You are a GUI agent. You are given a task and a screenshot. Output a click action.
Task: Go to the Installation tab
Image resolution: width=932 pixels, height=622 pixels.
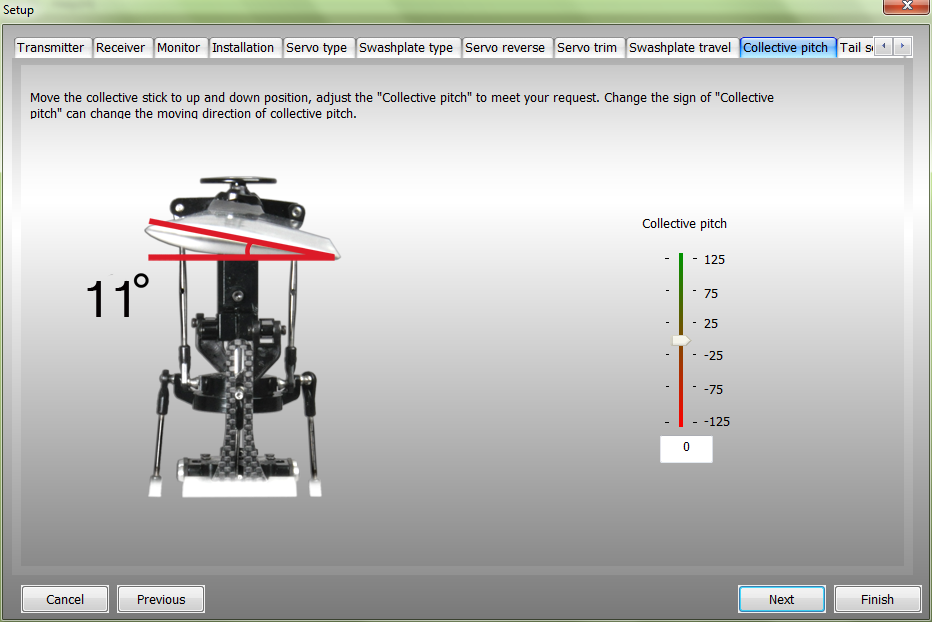click(x=243, y=48)
